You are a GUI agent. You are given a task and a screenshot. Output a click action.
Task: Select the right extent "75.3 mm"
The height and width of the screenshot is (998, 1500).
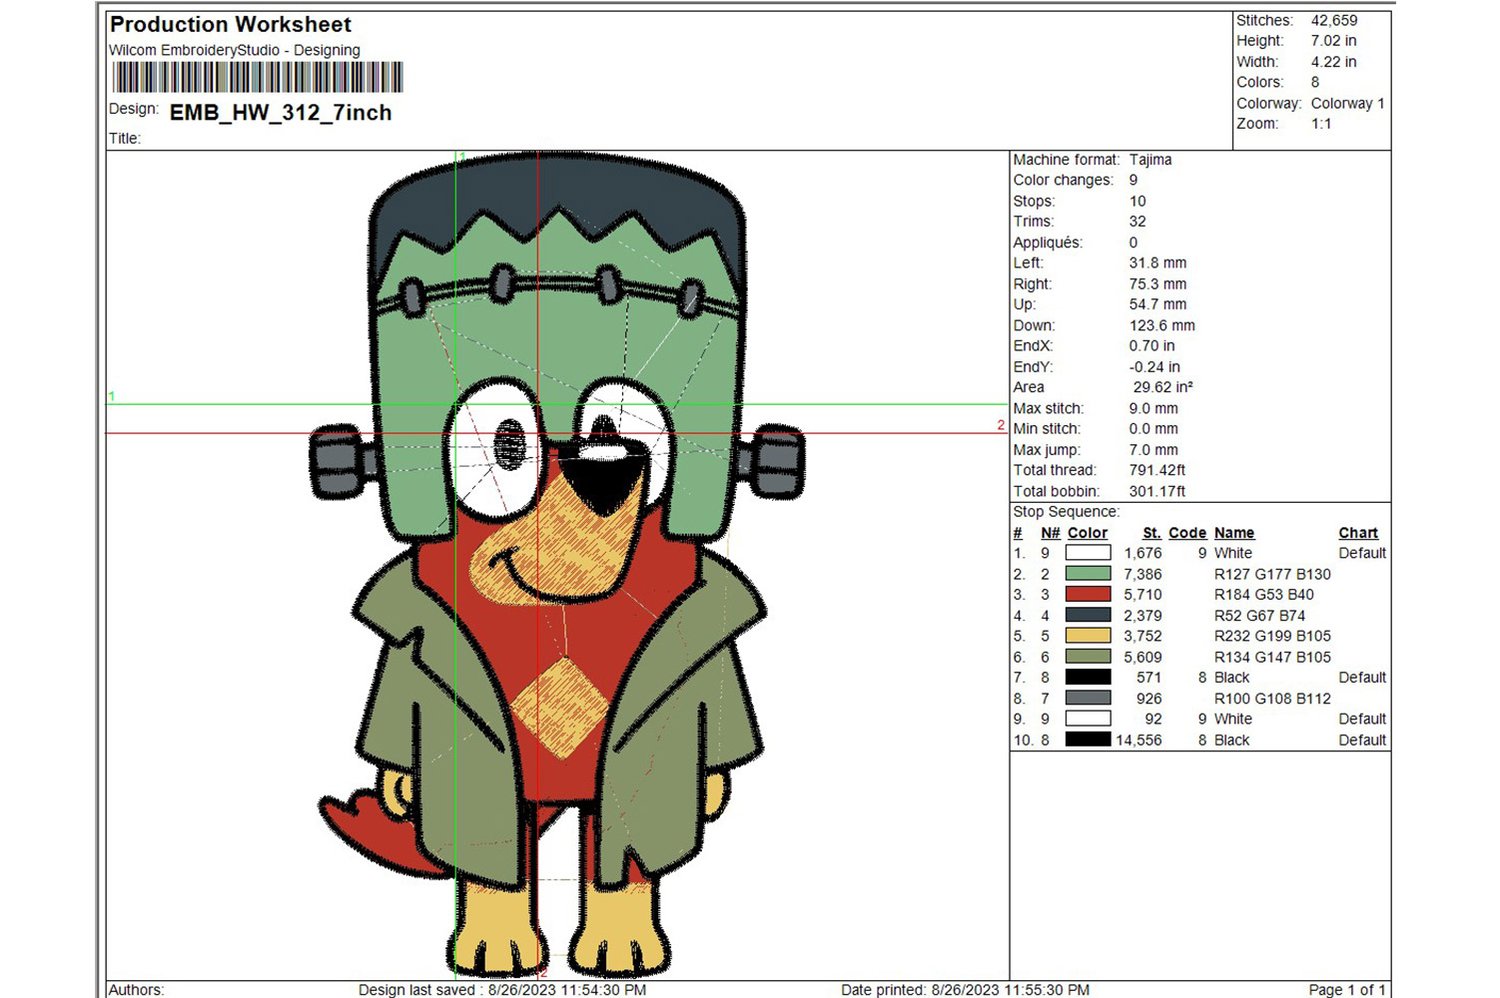1158,284
